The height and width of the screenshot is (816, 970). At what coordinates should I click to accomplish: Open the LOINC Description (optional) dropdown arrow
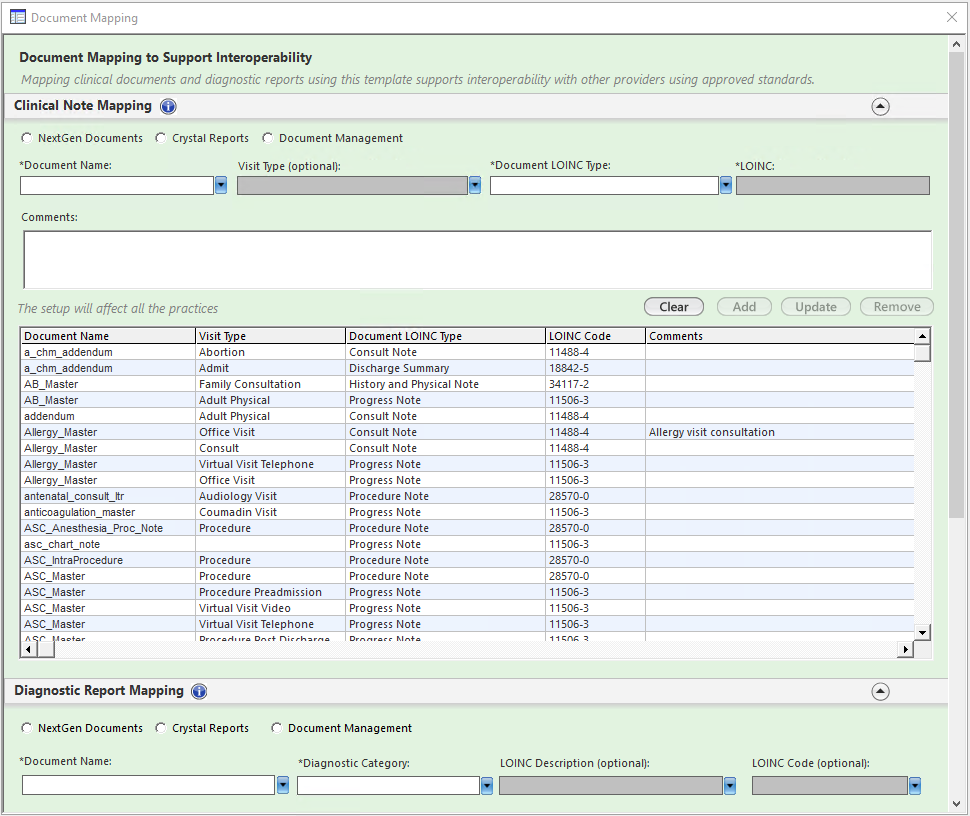point(730,785)
